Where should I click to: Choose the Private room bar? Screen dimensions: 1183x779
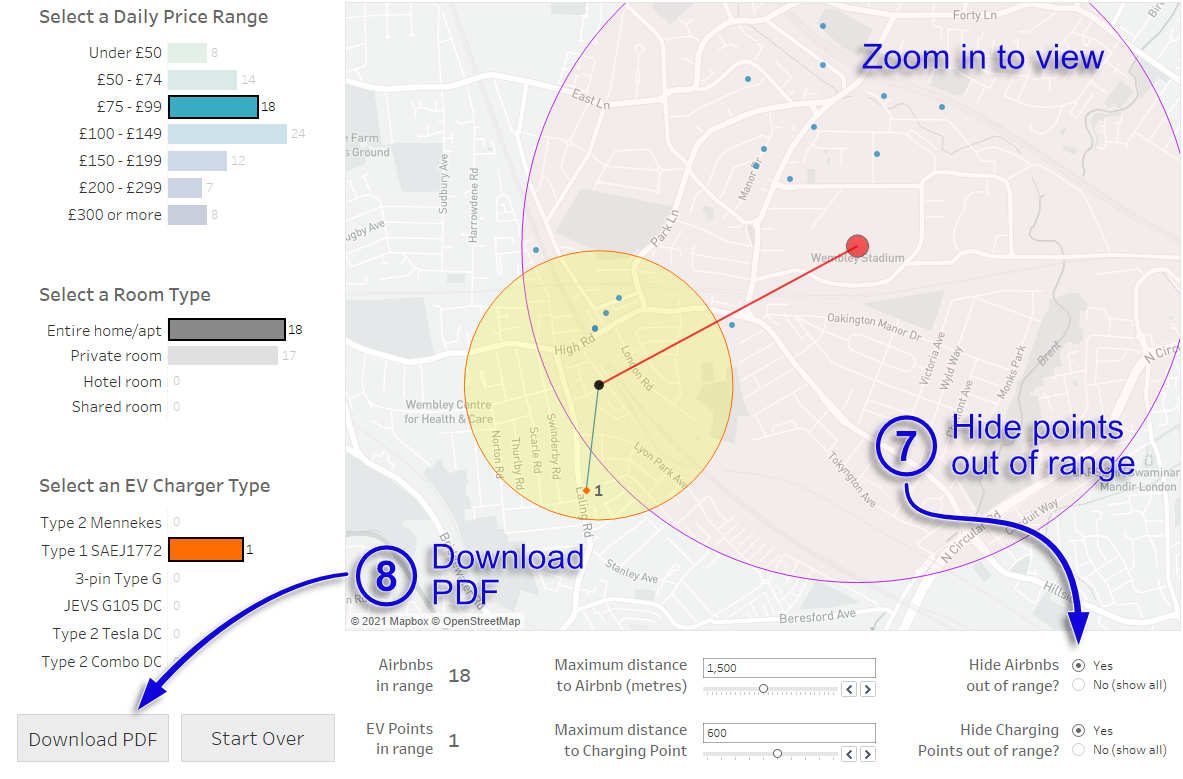point(222,356)
